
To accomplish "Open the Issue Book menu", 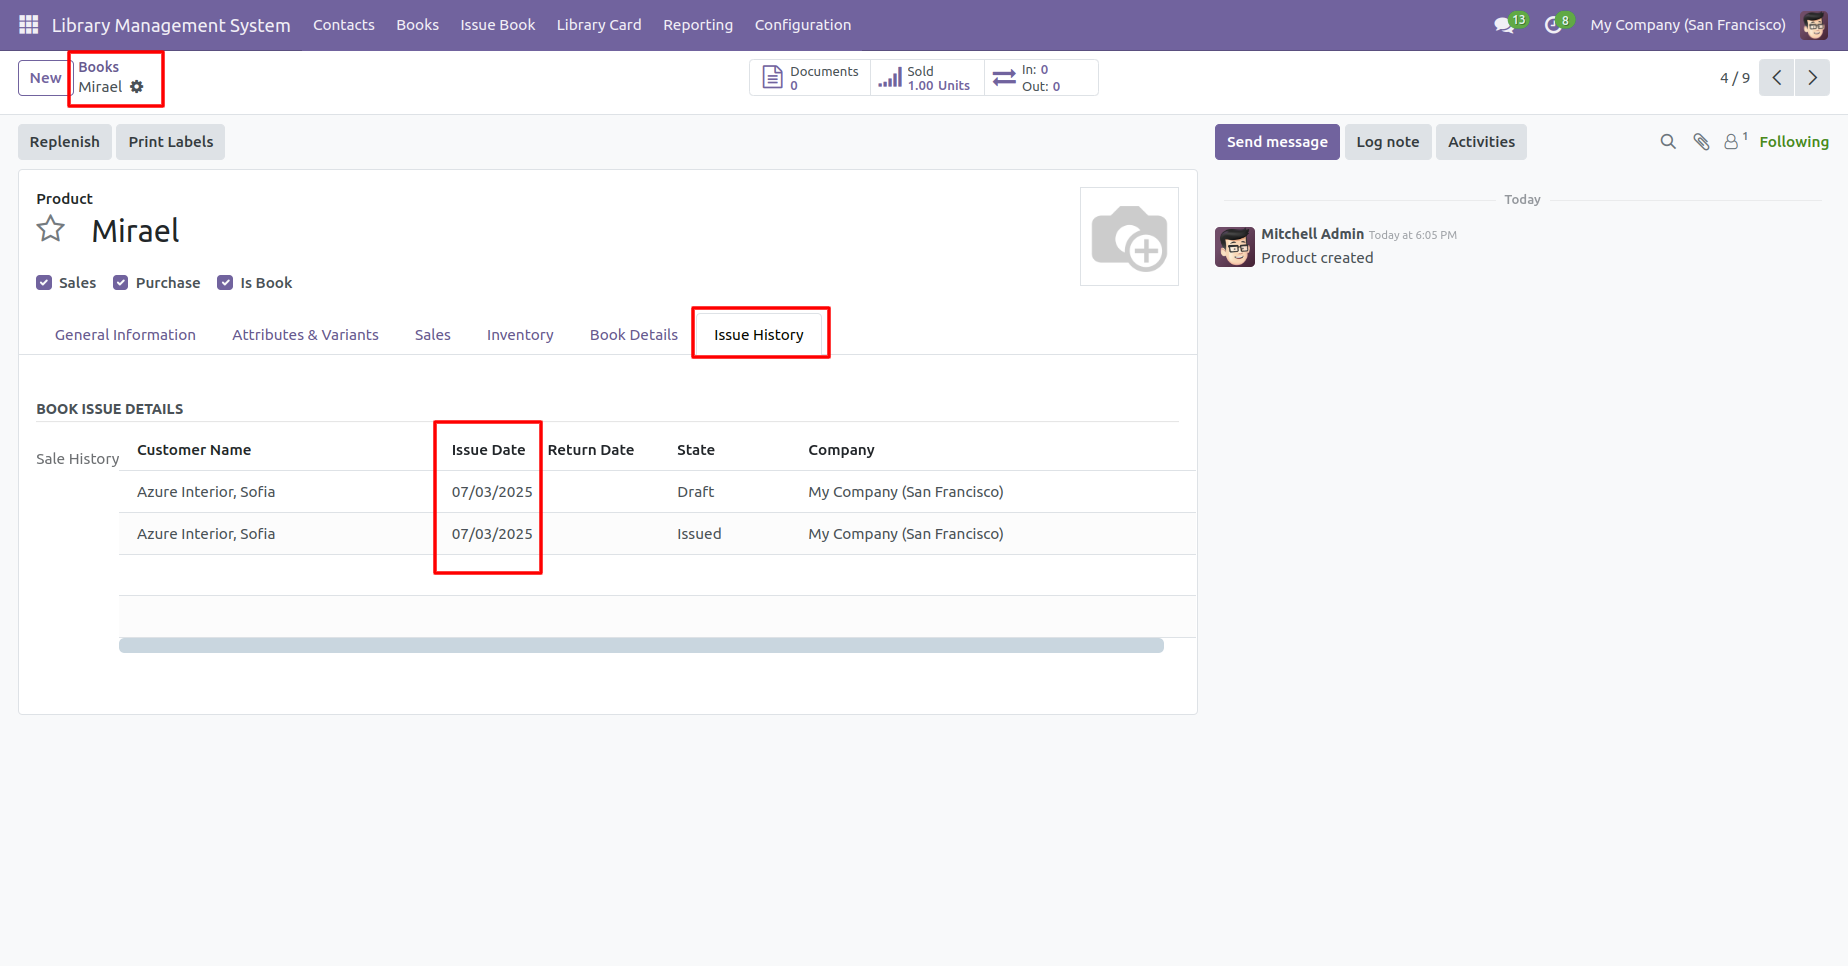I will click(x=498, y=25).
